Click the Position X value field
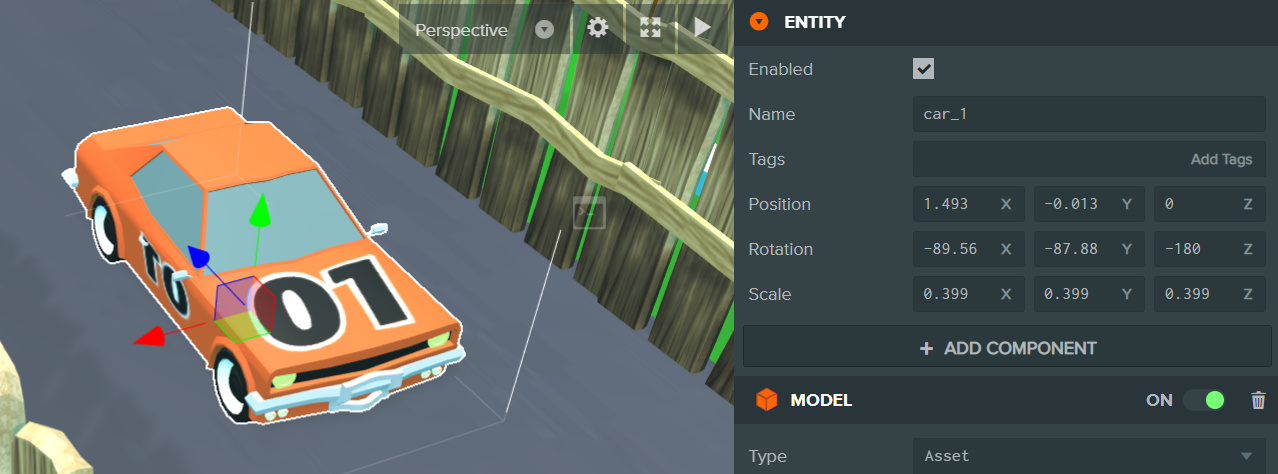This screenshot has width=1278, height=474. [957, 204]
